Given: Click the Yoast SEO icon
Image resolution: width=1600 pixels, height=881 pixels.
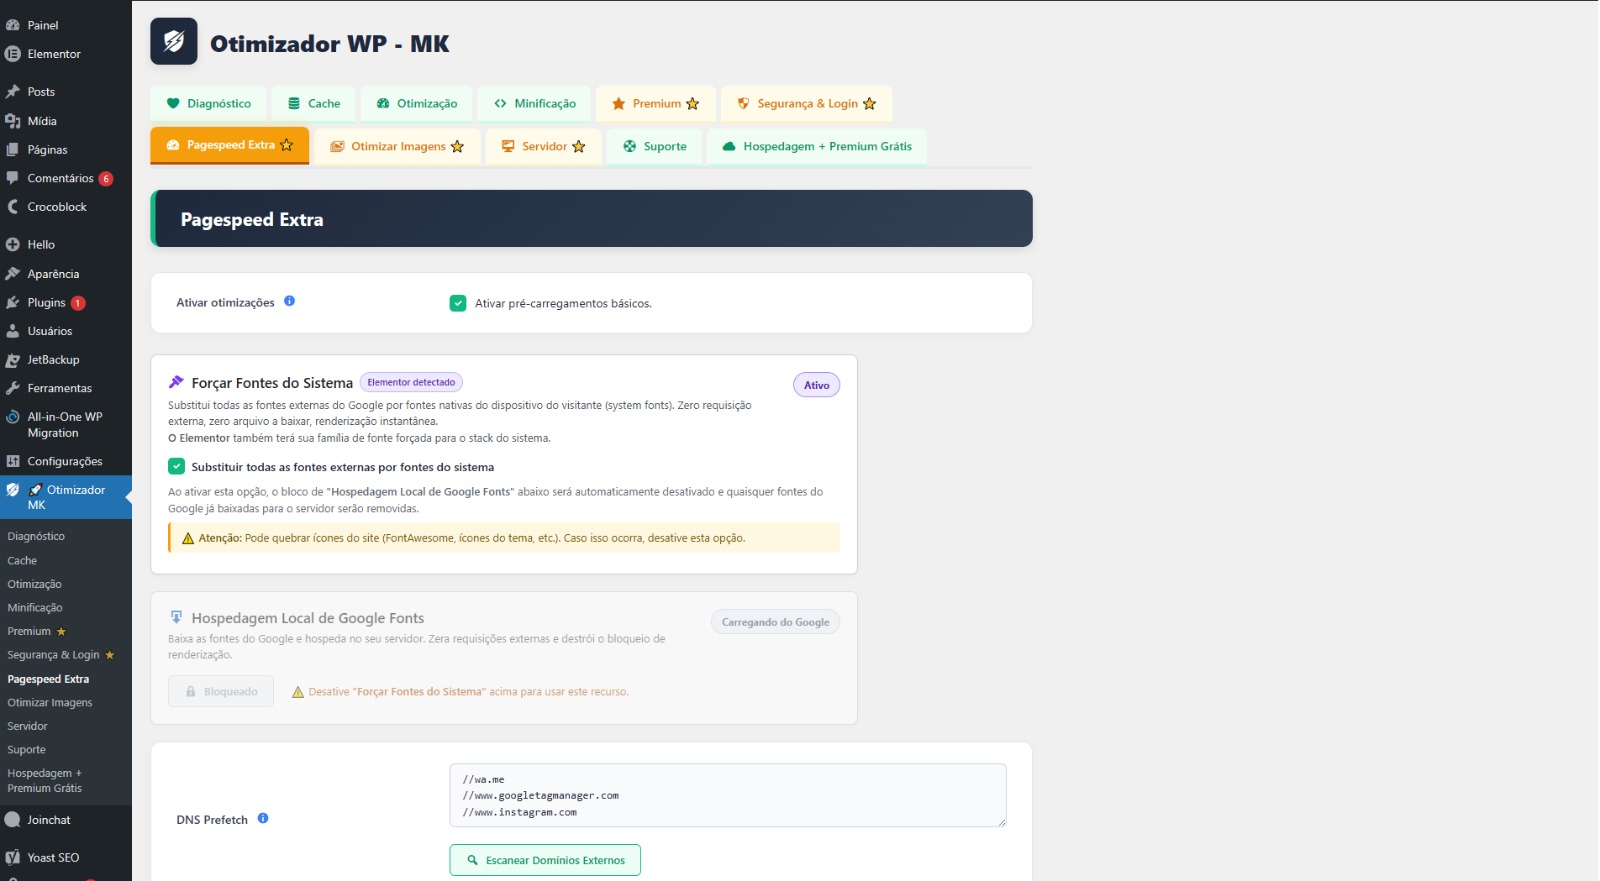Looking at the screenshot, I should tap(13, 858).
